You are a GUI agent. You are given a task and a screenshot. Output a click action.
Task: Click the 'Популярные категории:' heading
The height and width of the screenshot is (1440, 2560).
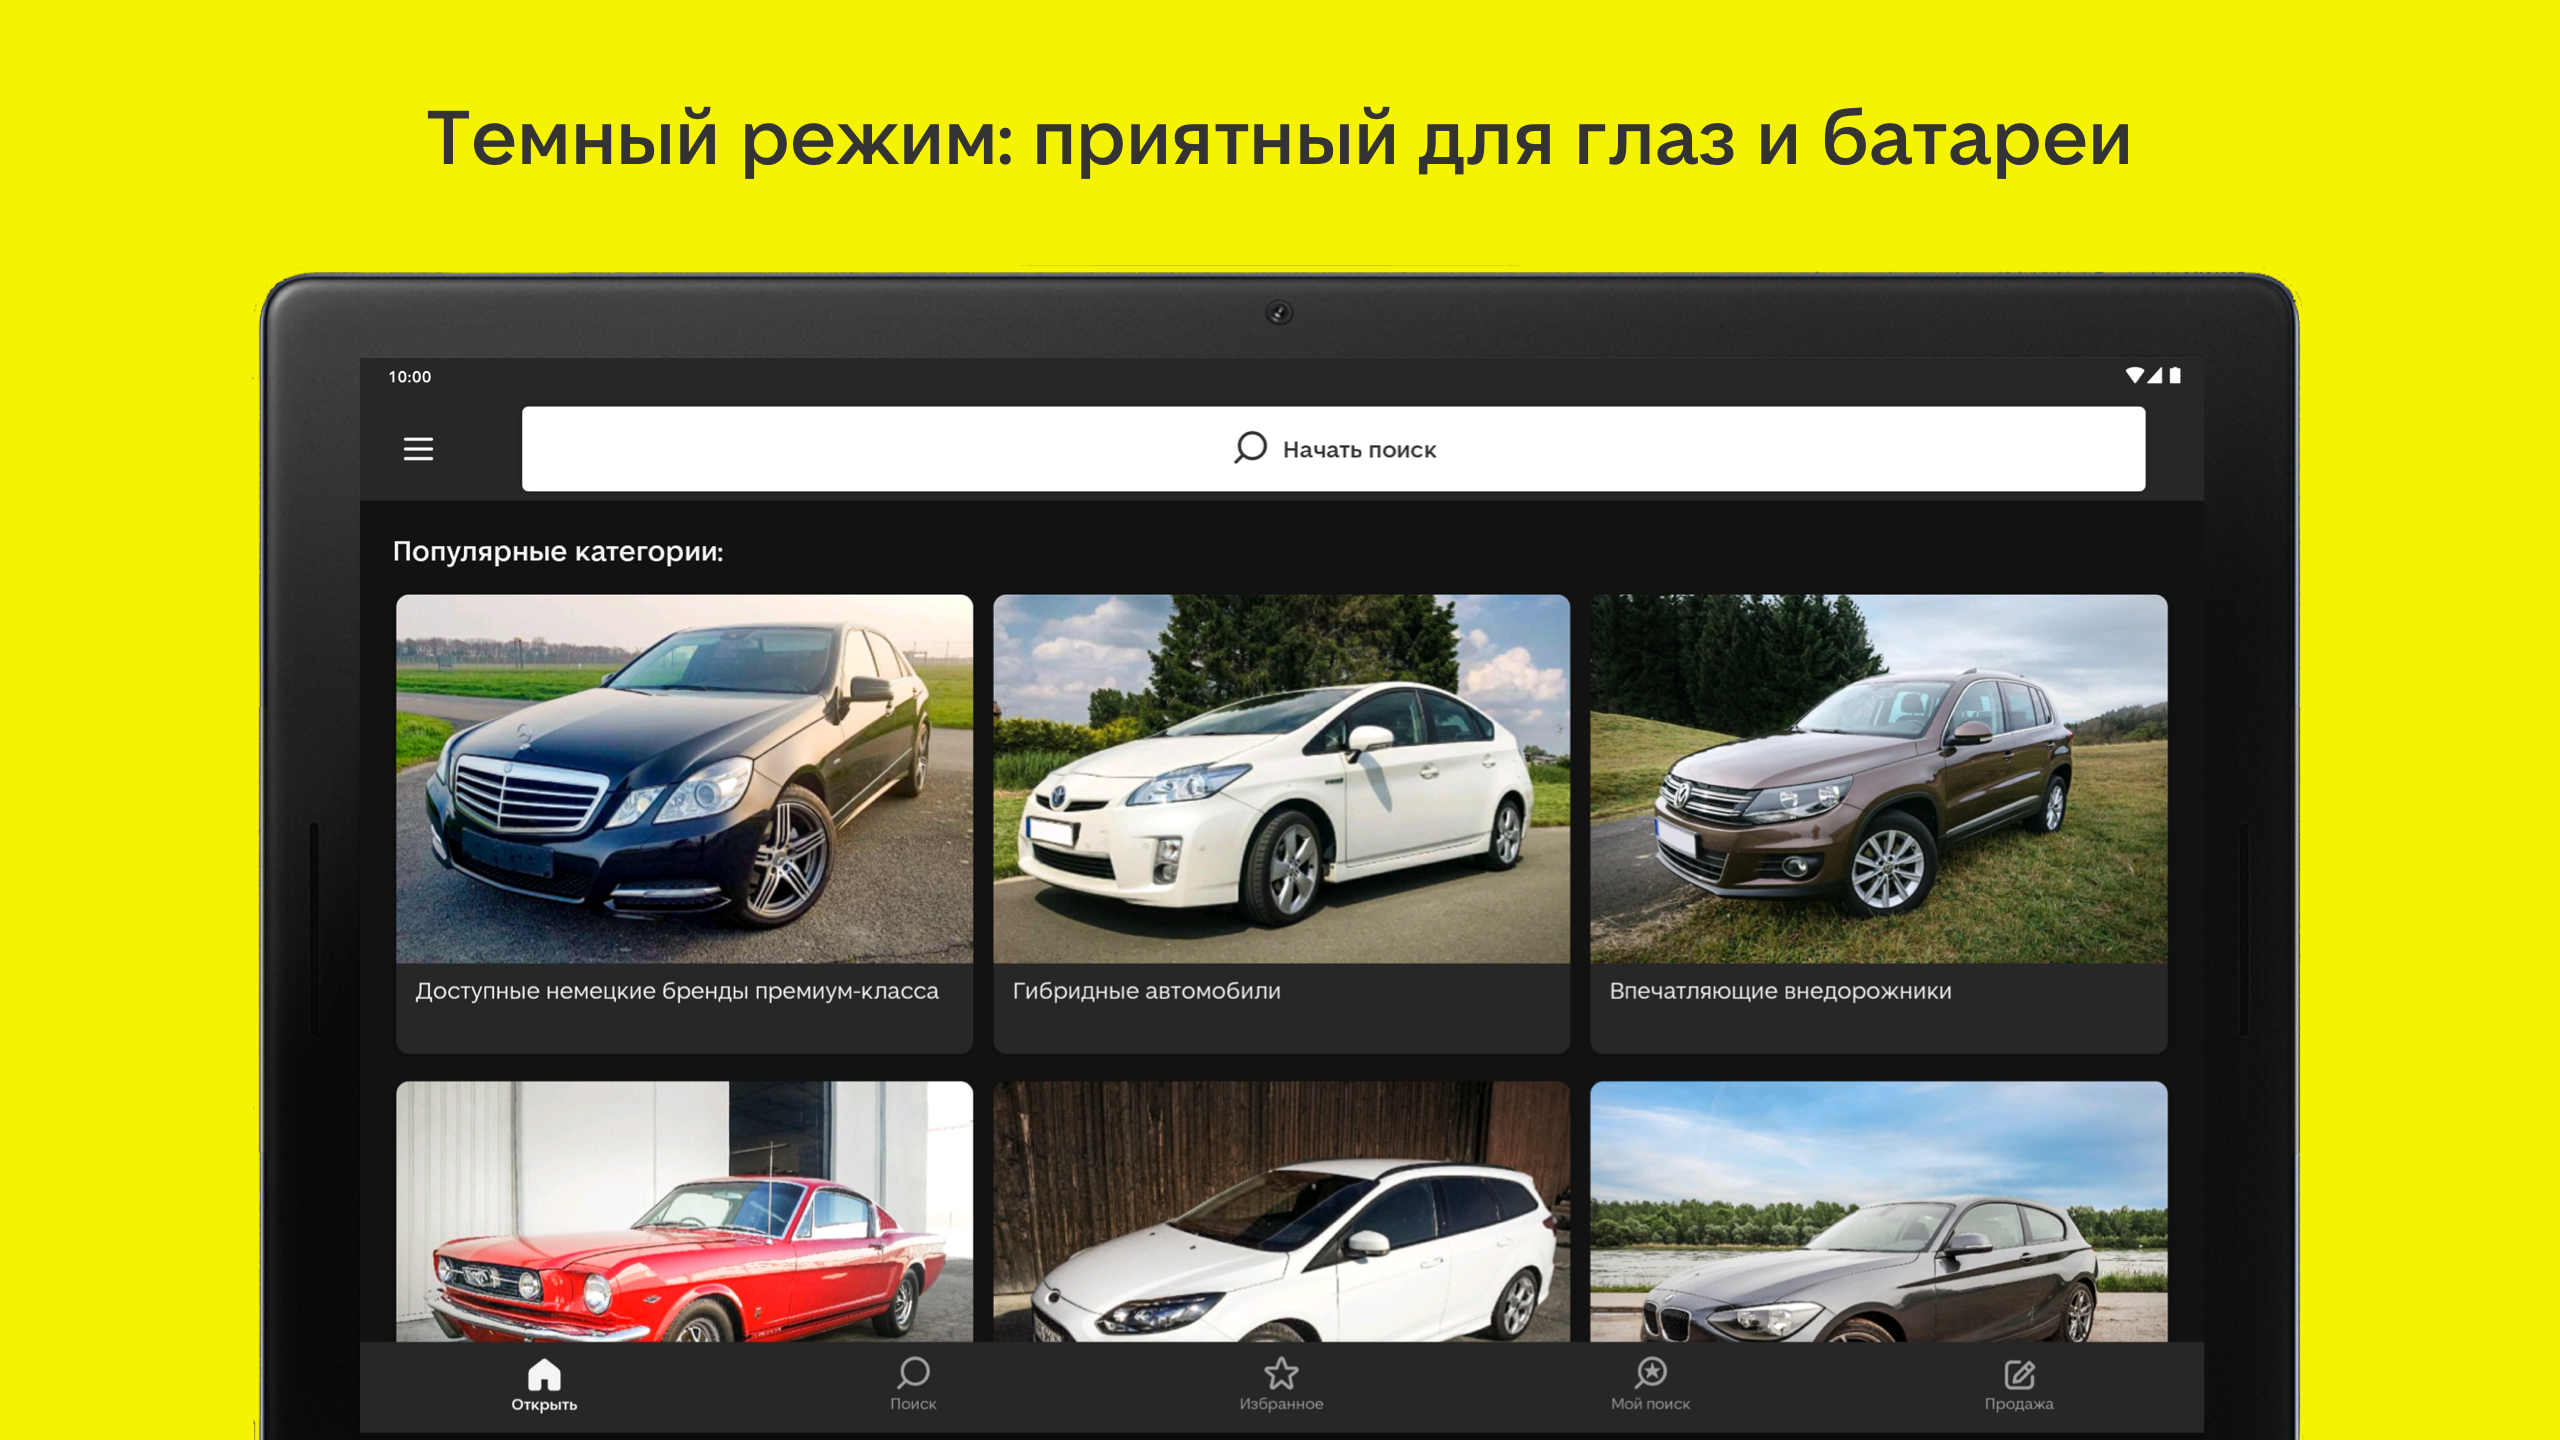[x=558, y=551]
